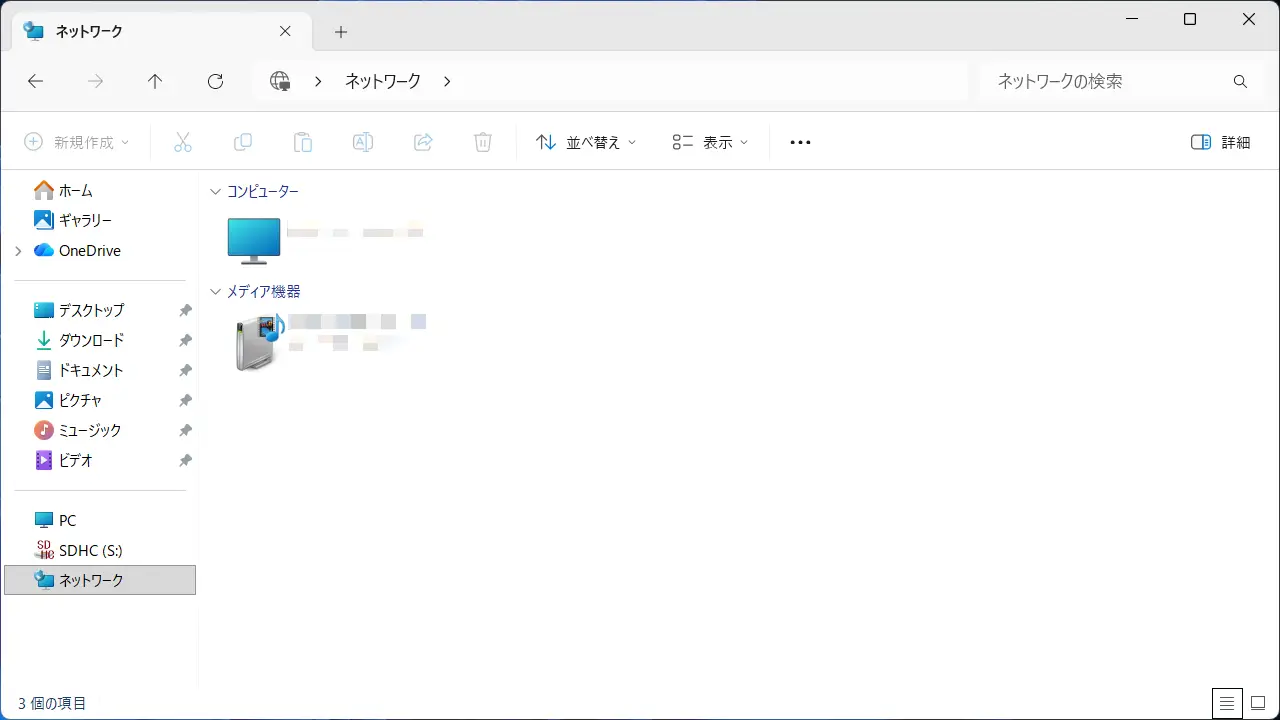Open the 並べ替え sort dropdown
Viewport: 1280px width, 720px height.
586,142
